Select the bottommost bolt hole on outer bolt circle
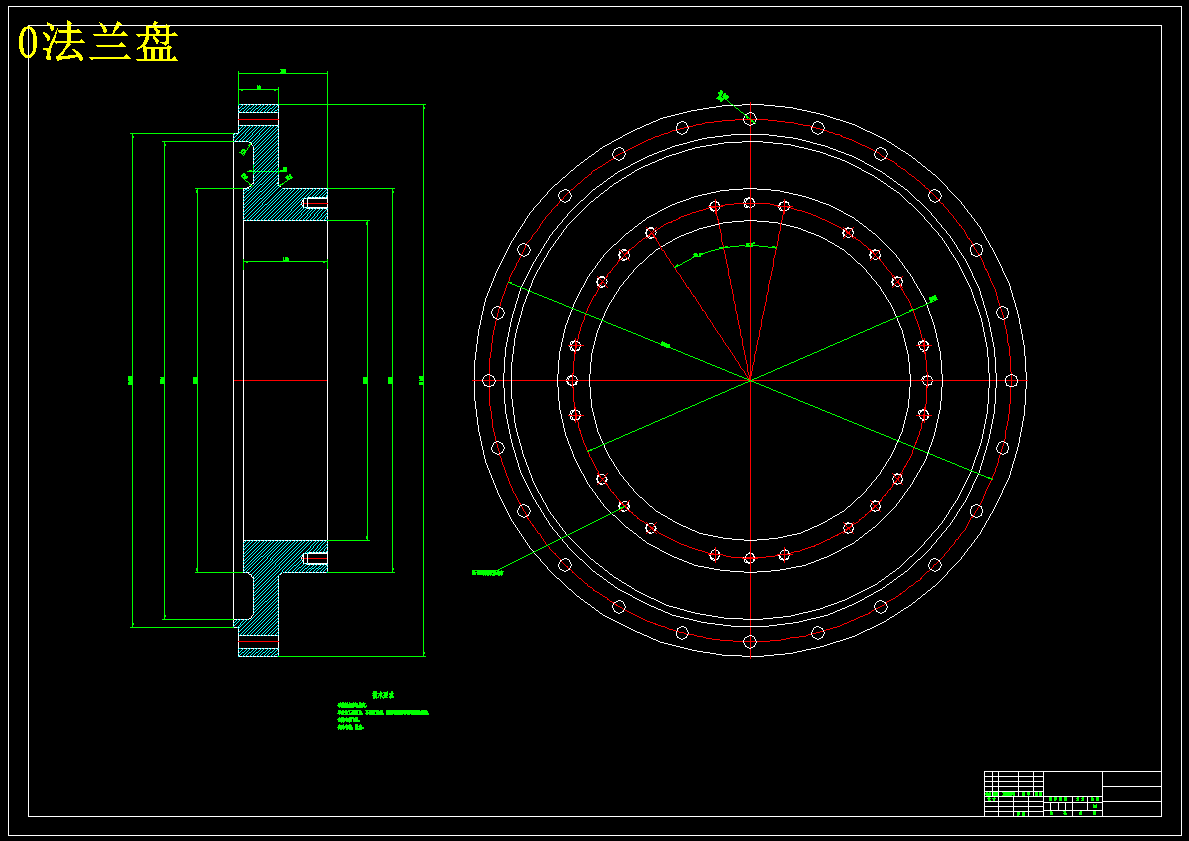This screenshot has height=841, width=1189. point(750,642)
